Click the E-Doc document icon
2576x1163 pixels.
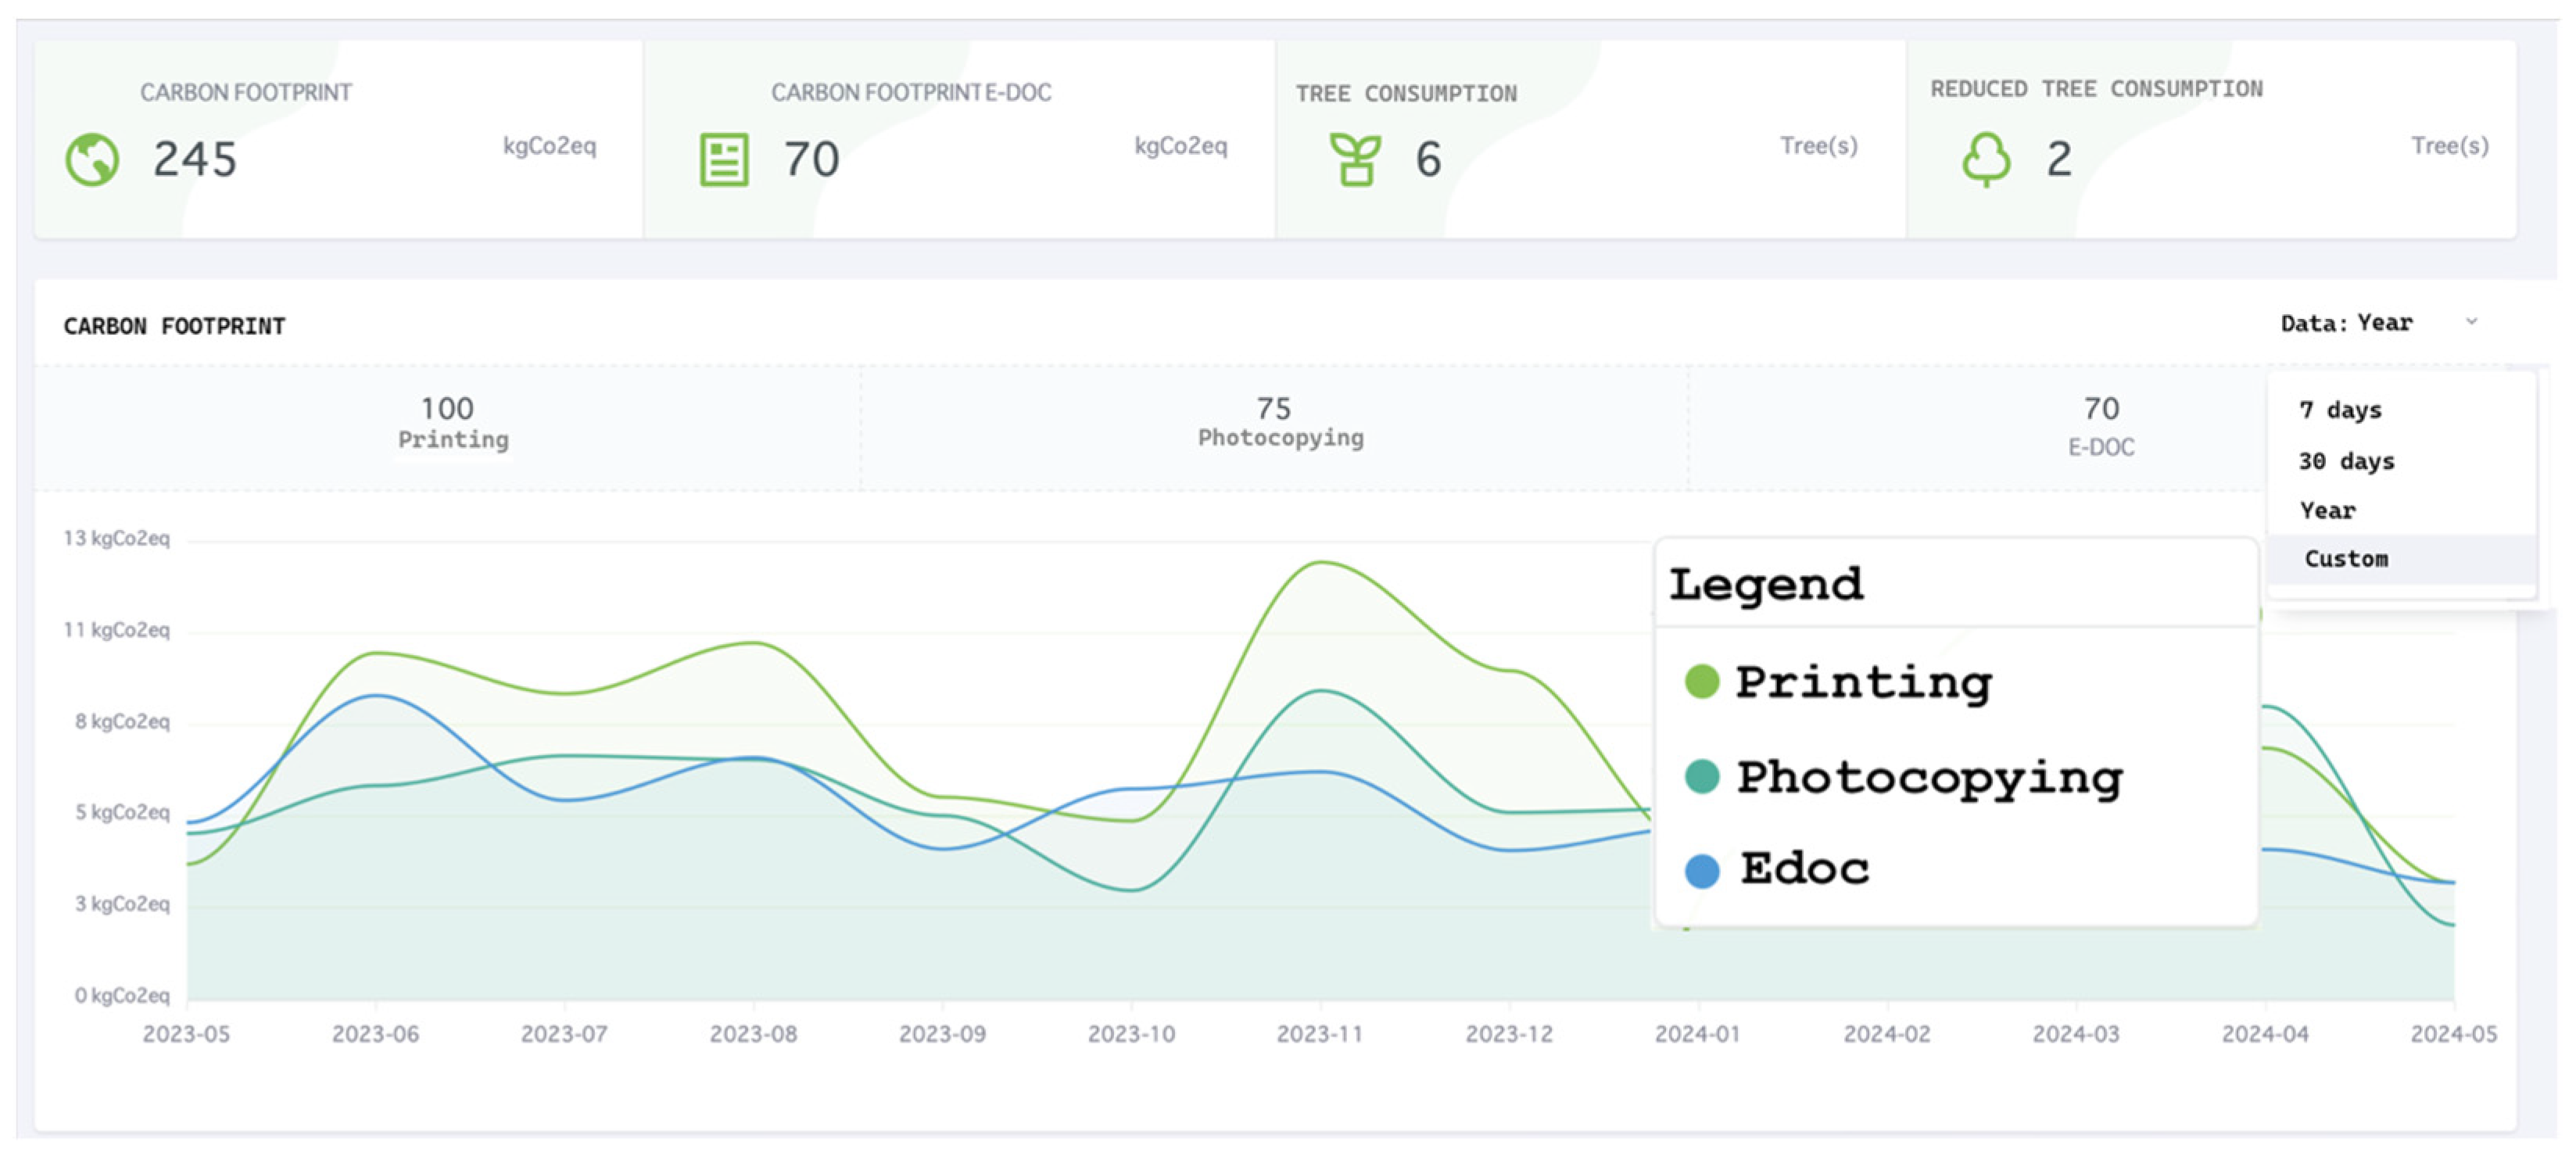(x=723, y=160)
